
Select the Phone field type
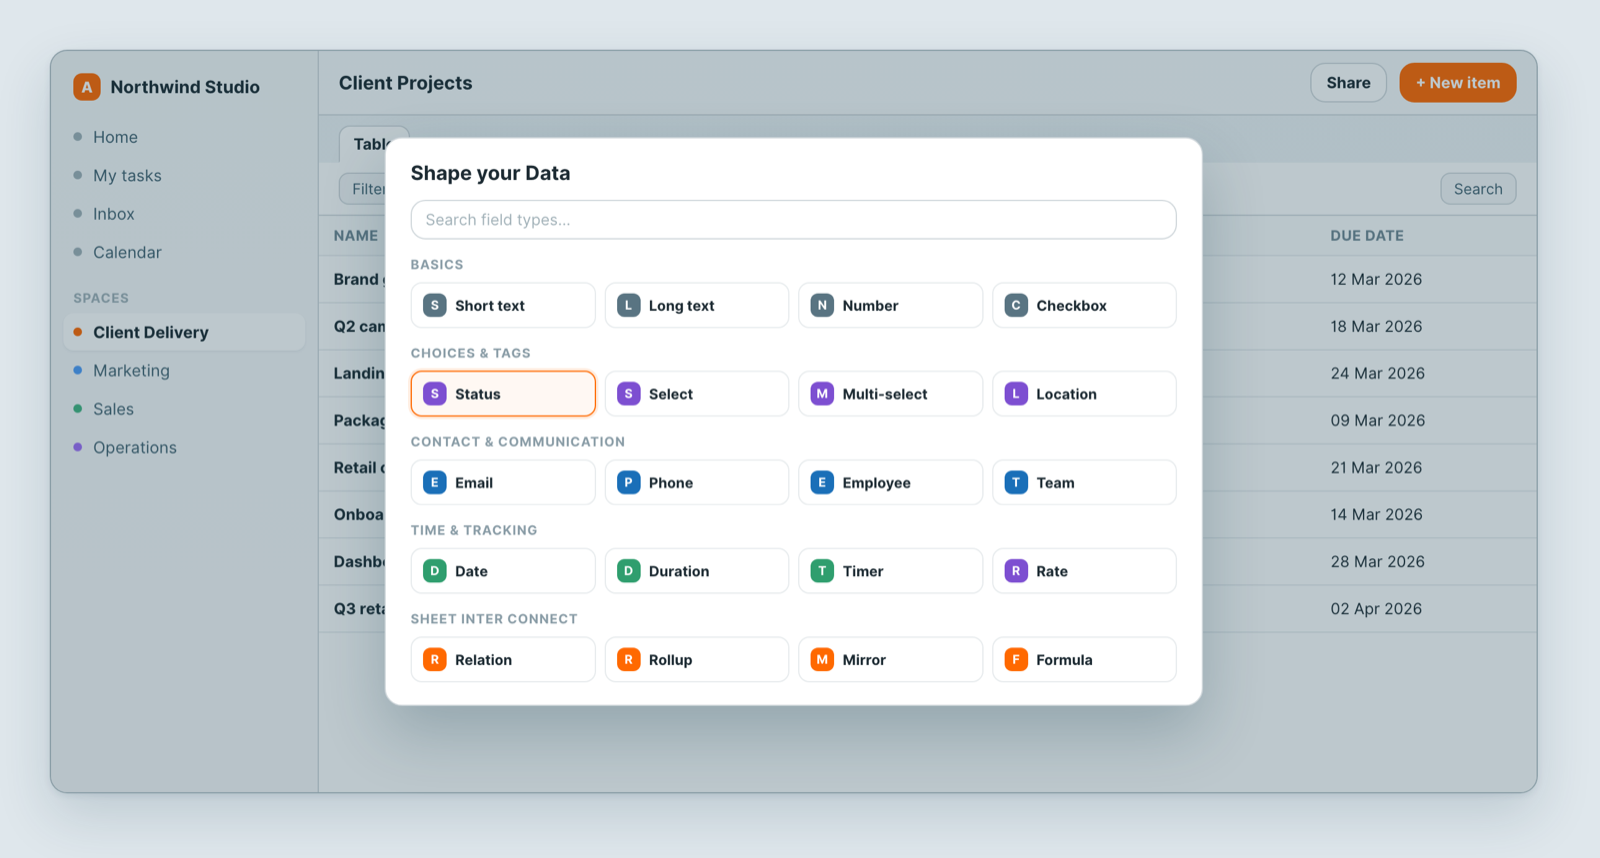click(696, 482)
